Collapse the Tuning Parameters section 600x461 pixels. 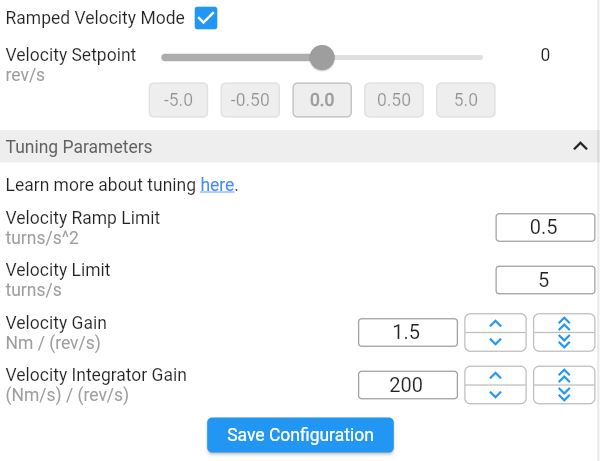[580, 146]
